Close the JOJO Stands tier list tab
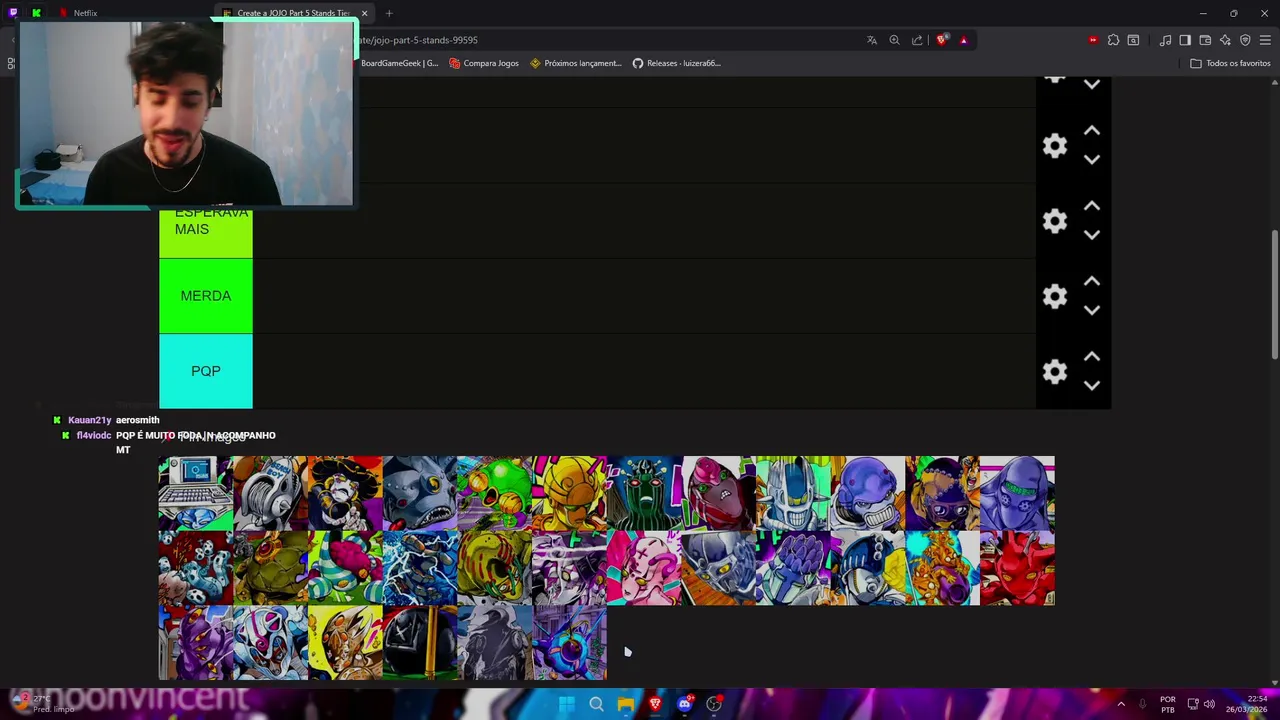The width and height of the screenshot is (1280, 720). coord(364,13)
